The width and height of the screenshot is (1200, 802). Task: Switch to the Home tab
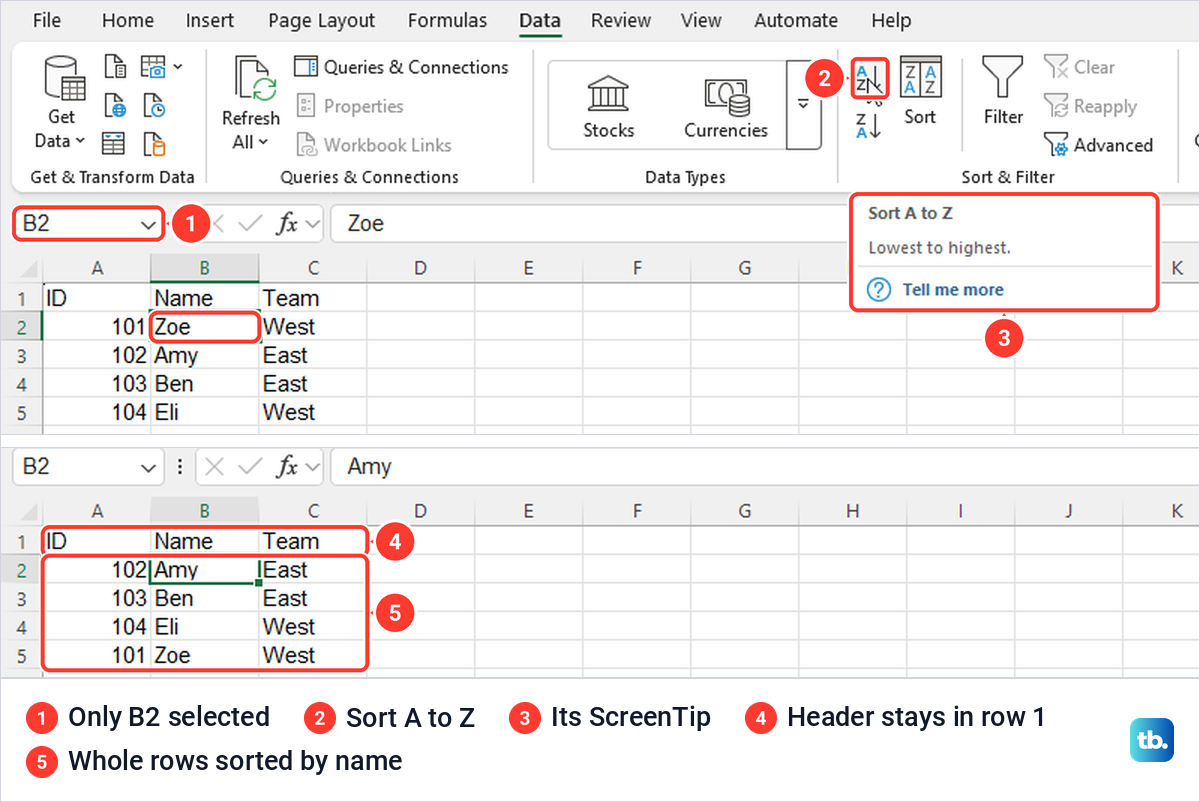128,20
